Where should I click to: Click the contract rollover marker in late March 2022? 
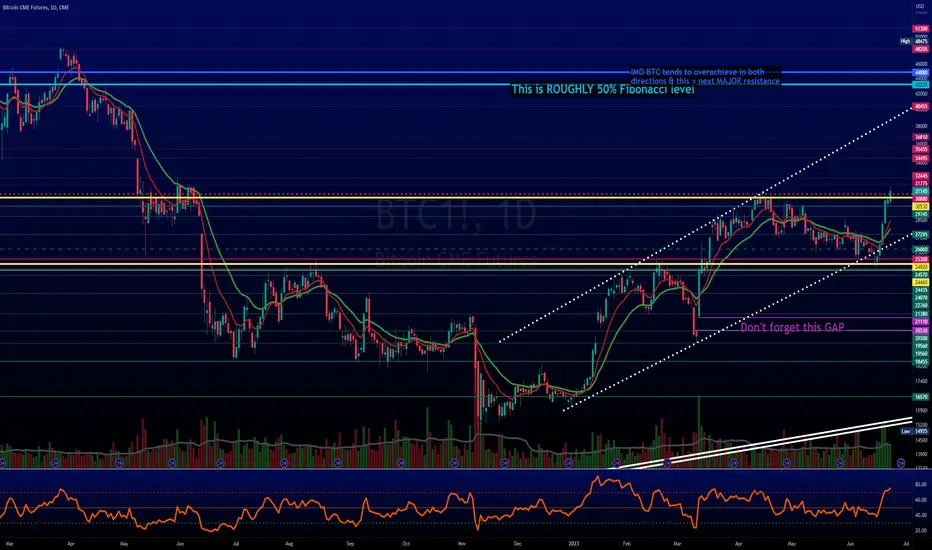coord(55,462)
